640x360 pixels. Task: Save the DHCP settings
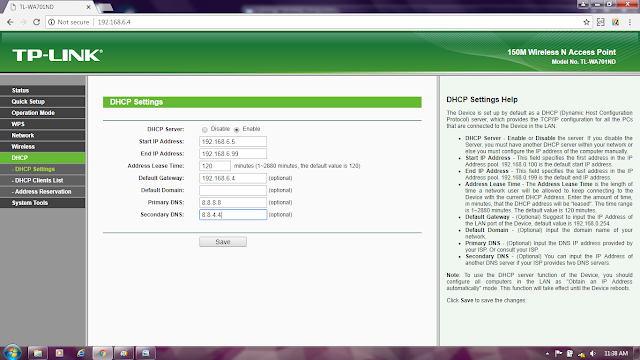tap(223, 242)
